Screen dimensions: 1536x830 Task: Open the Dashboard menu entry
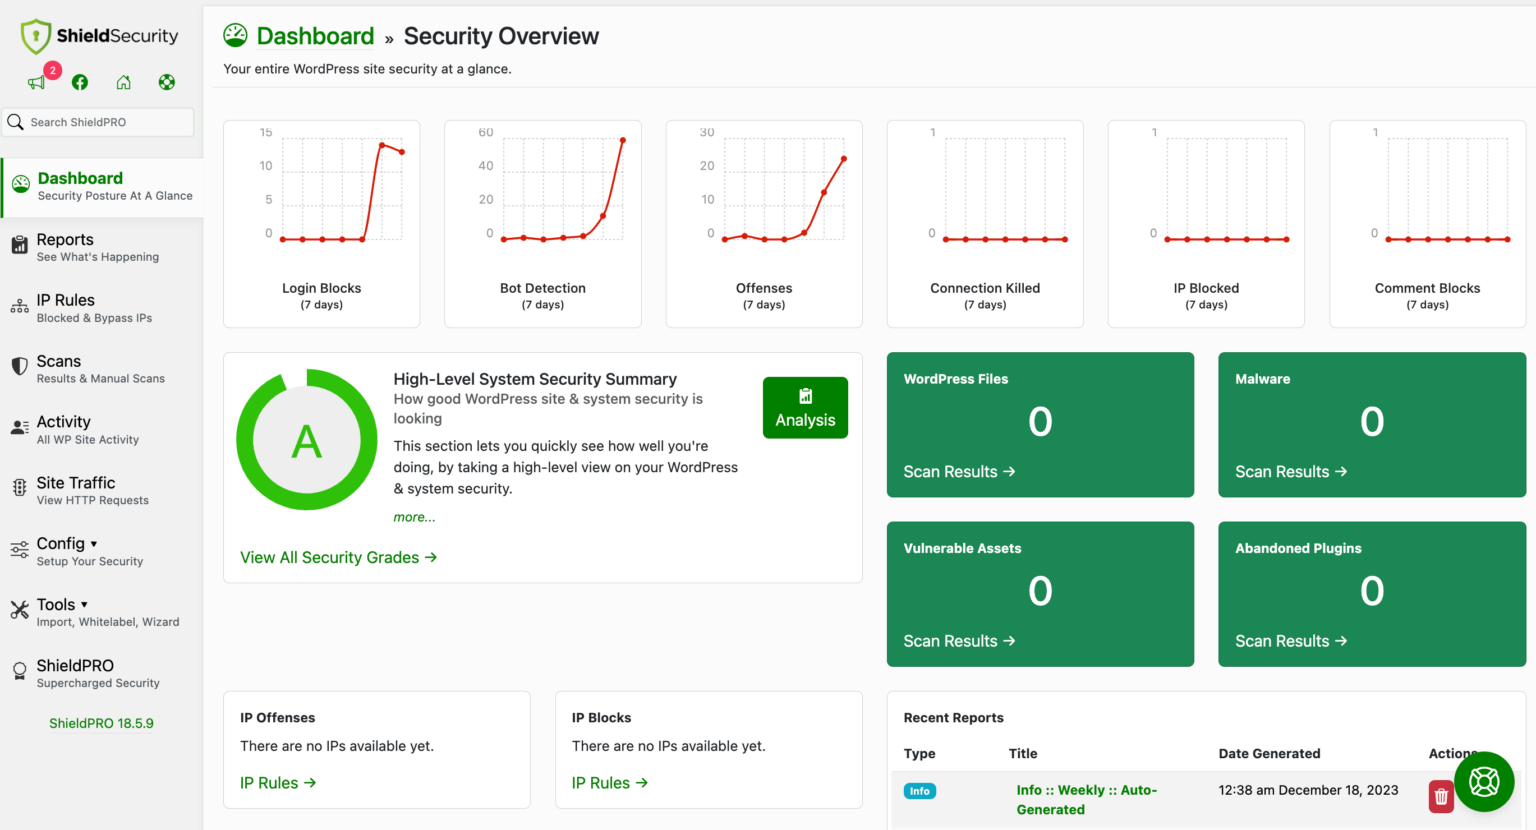point(80,178)
